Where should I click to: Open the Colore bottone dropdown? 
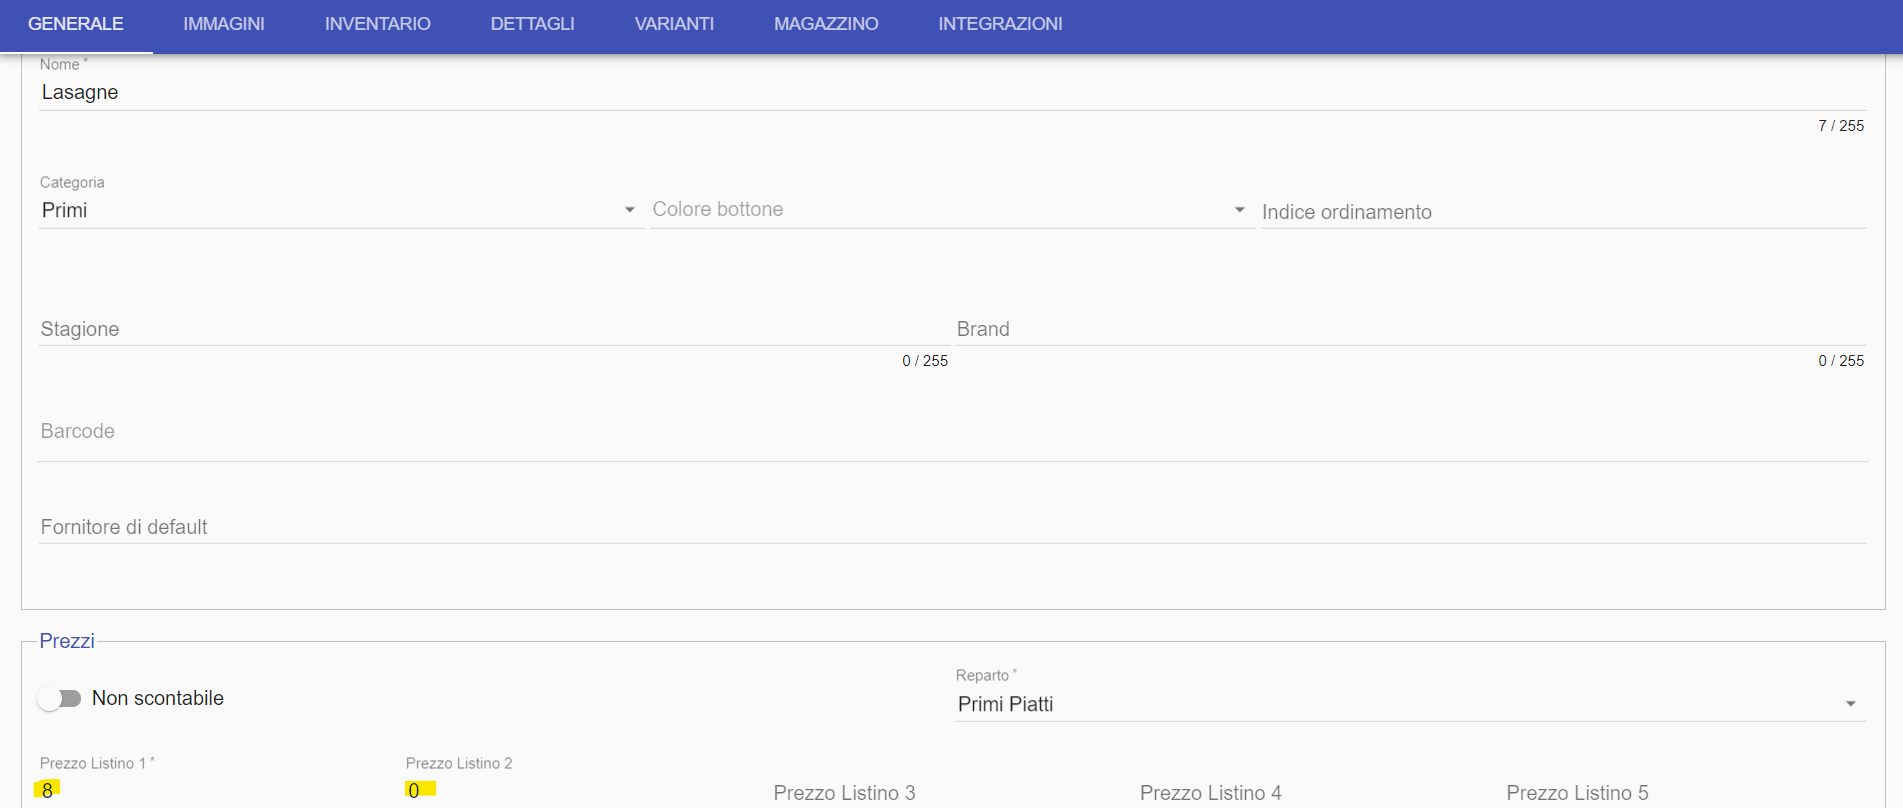click(x=951, y=210)
